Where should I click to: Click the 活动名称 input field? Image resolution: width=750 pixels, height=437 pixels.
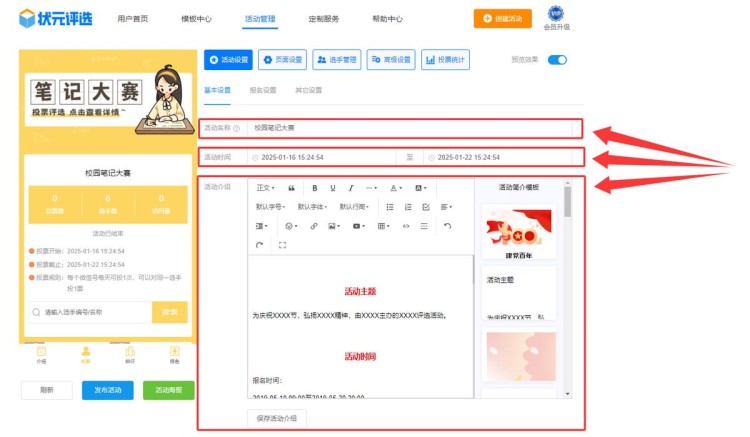point(412,128)
